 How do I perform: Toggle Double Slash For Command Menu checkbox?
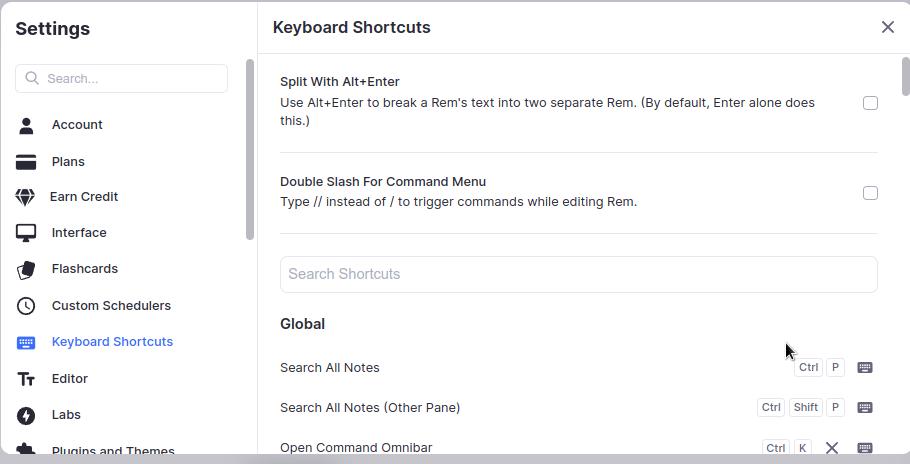coord(870,193)
